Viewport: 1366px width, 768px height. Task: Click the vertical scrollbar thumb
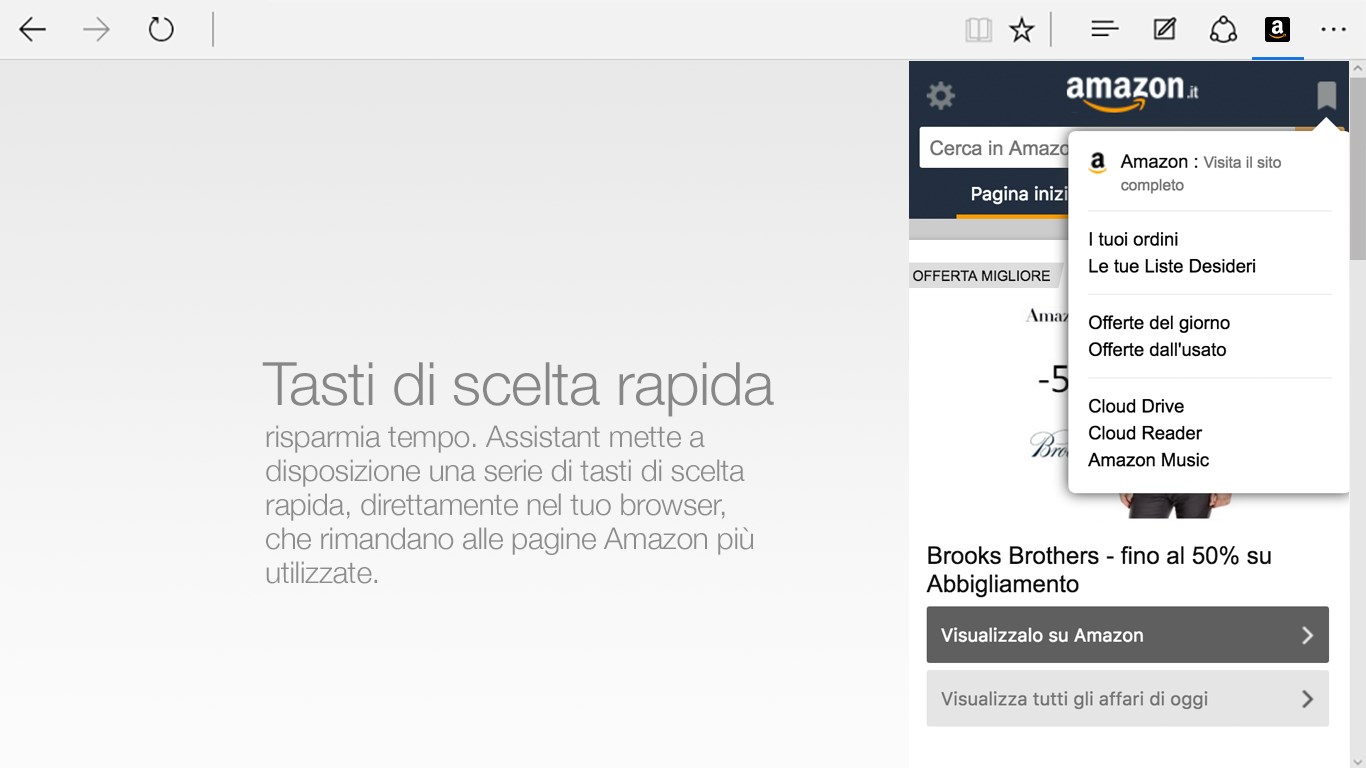click(x=1358, y=170)
